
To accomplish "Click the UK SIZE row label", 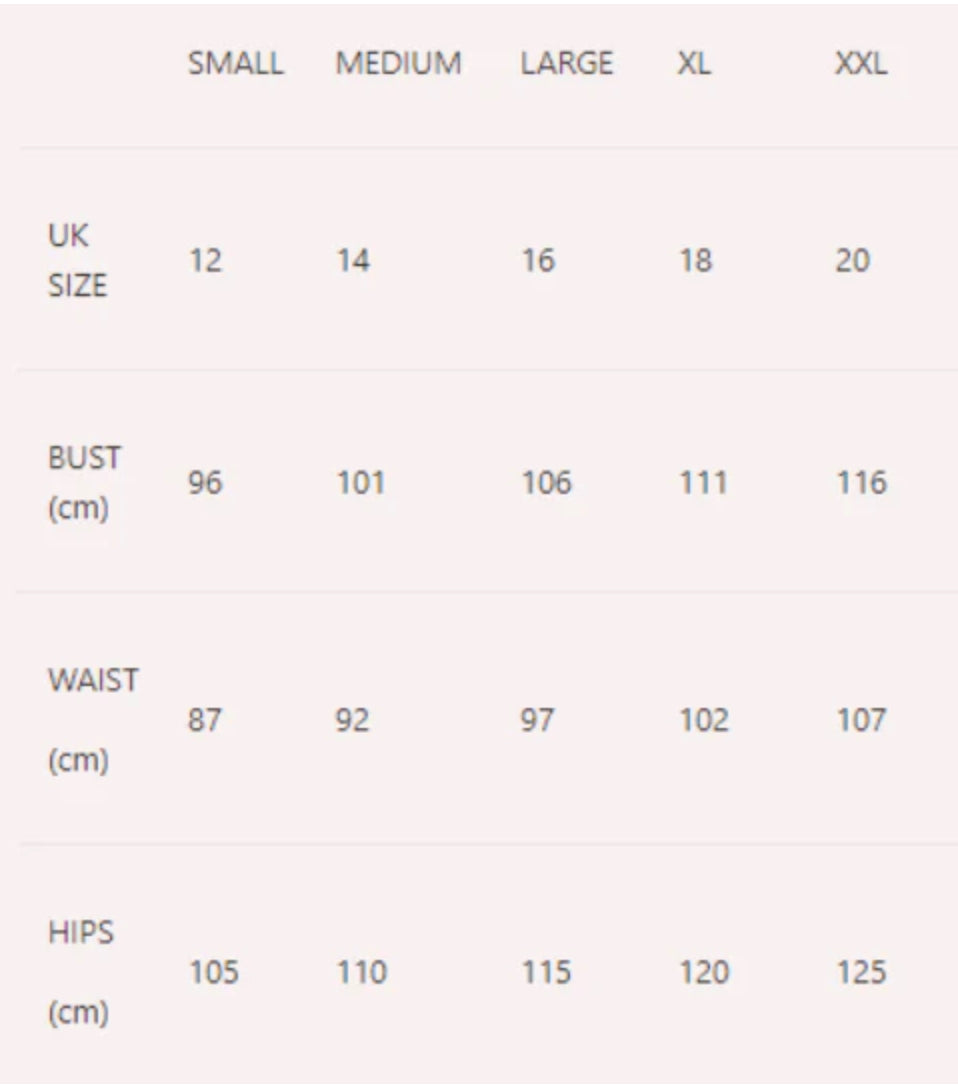I will tap(77, 260).
